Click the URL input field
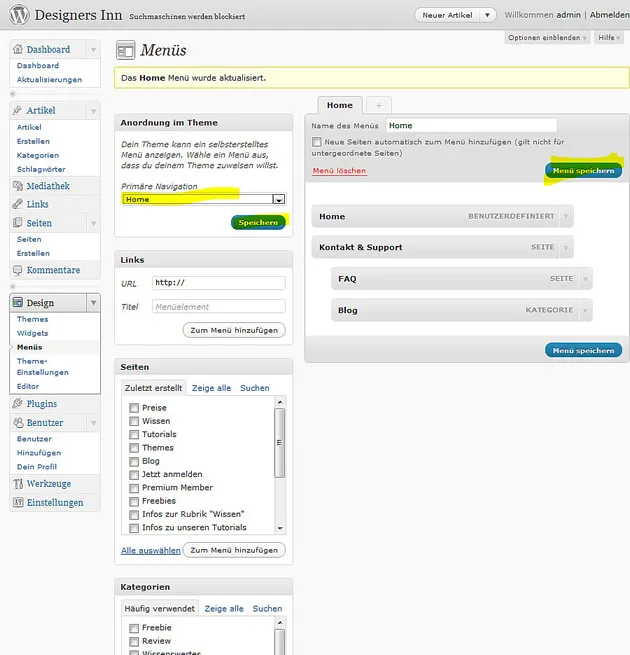 tap(219, 283)
